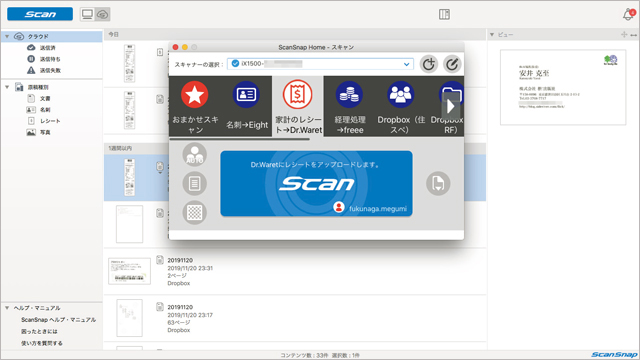Click the fit-width icon in ビュー panel header
This screenshot has height=360, width=640.
(633, 35)
